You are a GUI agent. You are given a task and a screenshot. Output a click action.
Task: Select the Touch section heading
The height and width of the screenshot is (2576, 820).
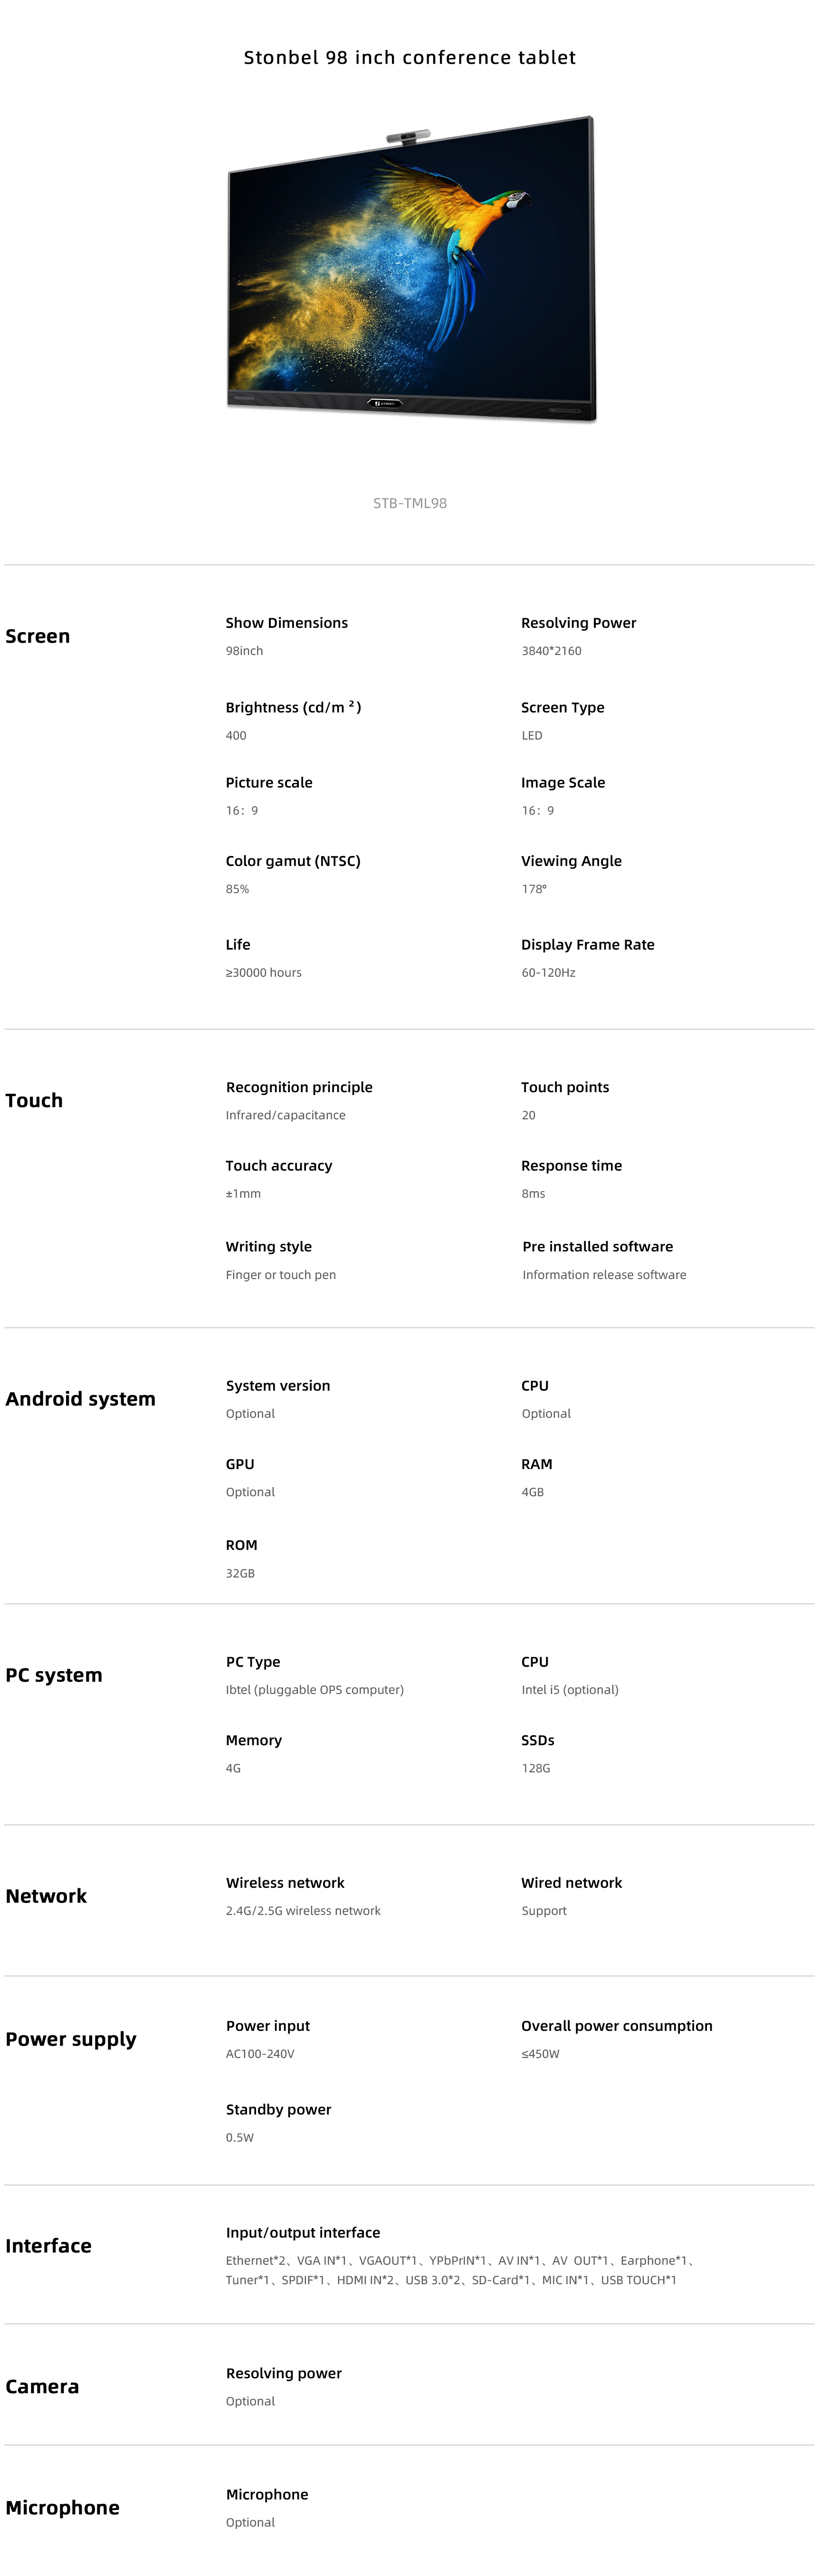[x=34, y=1100]
